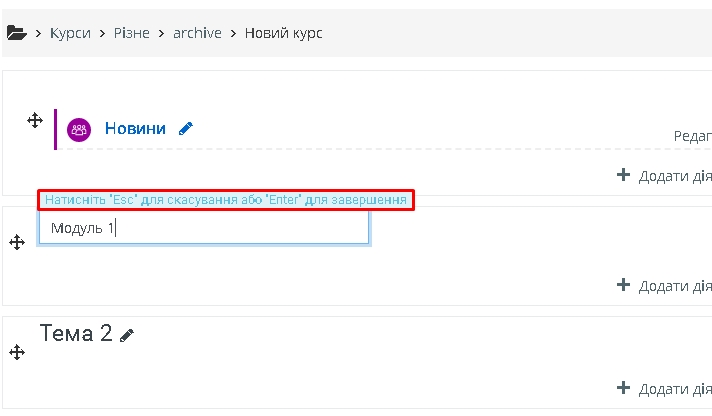
Task: Click the move handle for Тема 2 section
Action: coord(17,352)
